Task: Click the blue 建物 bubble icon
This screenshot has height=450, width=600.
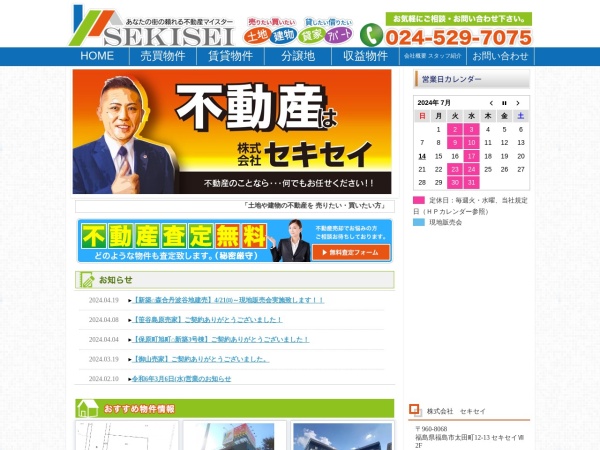Action: point(284,36)
